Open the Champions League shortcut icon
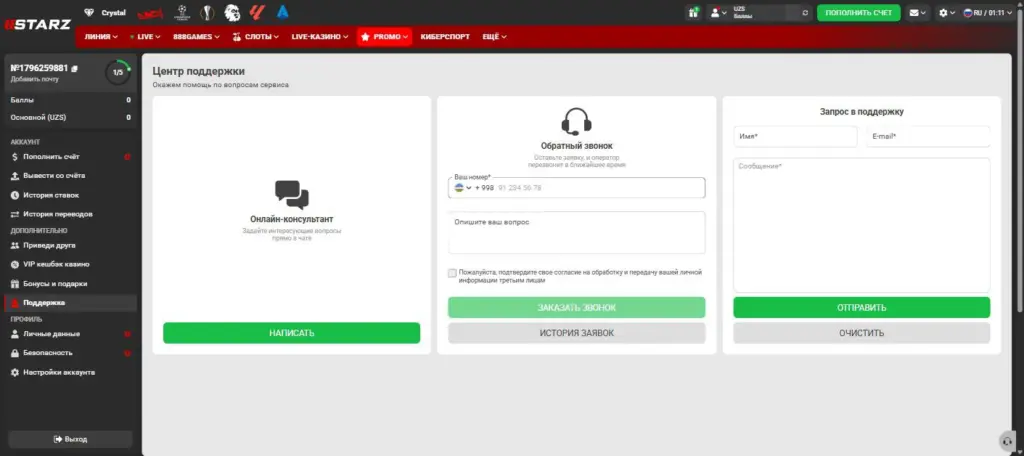Image resolution: width=1024 pixels, height=456 pixels. point(182,12)
